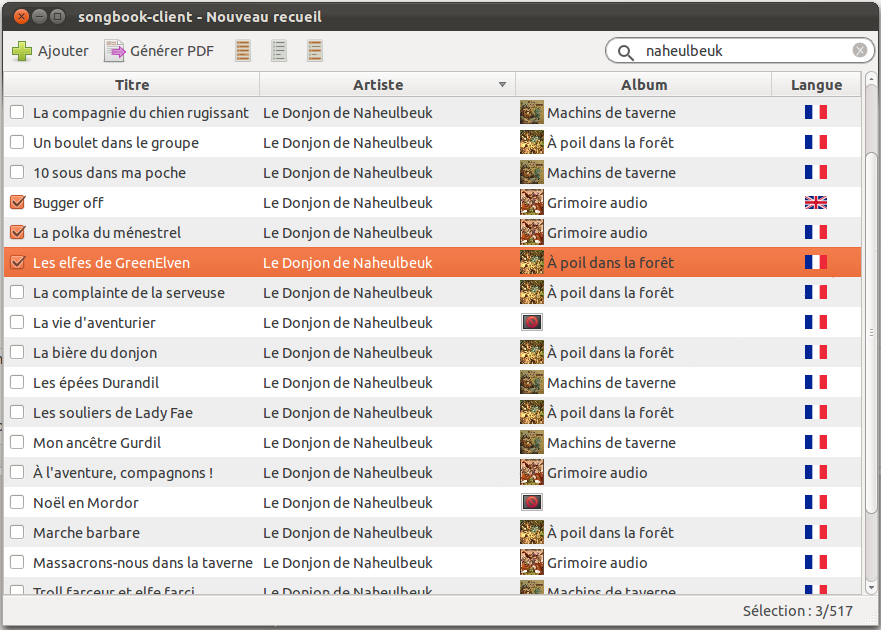Viewport: 881px width, 630px height.
Task: Click the Langue column header
Action: (816, 85)
